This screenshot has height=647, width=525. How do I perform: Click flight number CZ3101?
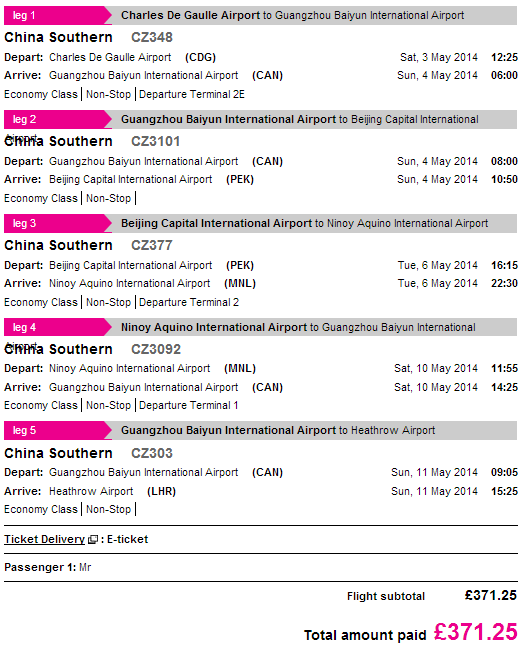[155, 141]
